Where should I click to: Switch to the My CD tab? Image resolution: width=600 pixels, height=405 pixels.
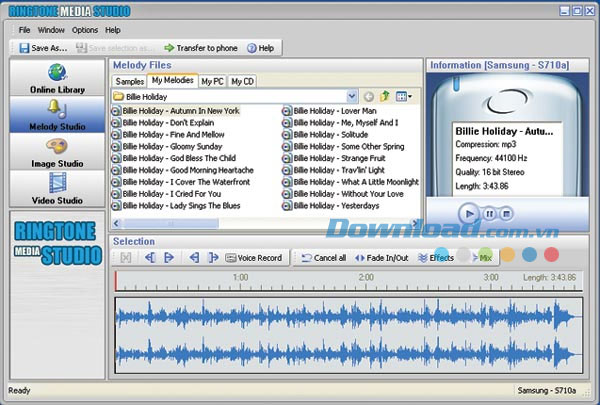tap(242, 81)
